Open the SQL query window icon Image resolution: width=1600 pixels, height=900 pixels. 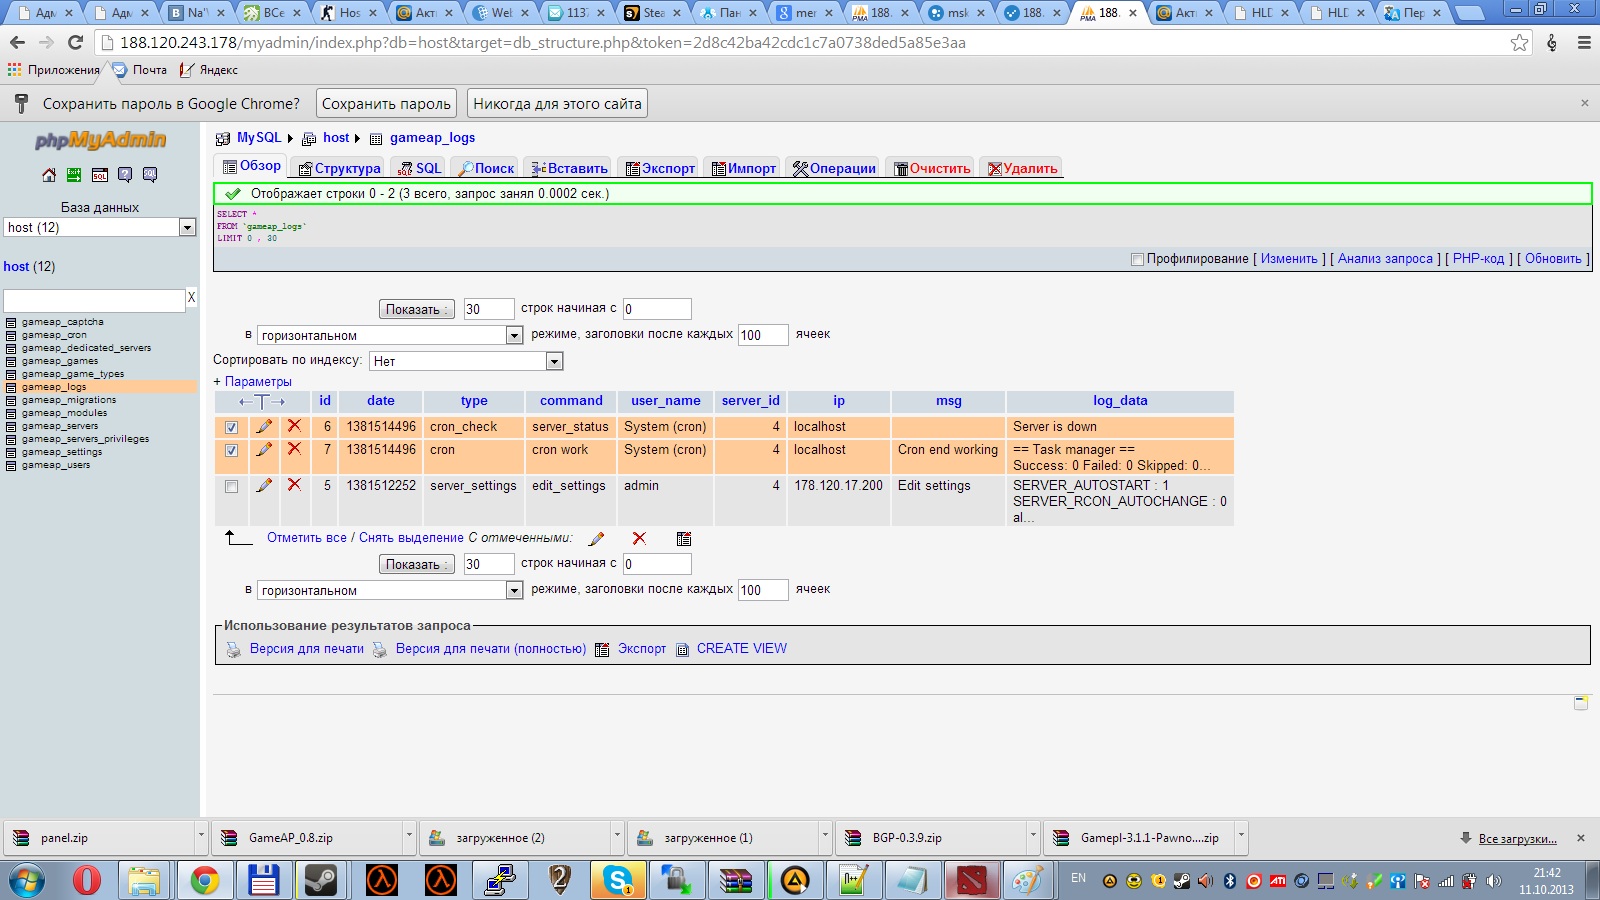(100, 175)
